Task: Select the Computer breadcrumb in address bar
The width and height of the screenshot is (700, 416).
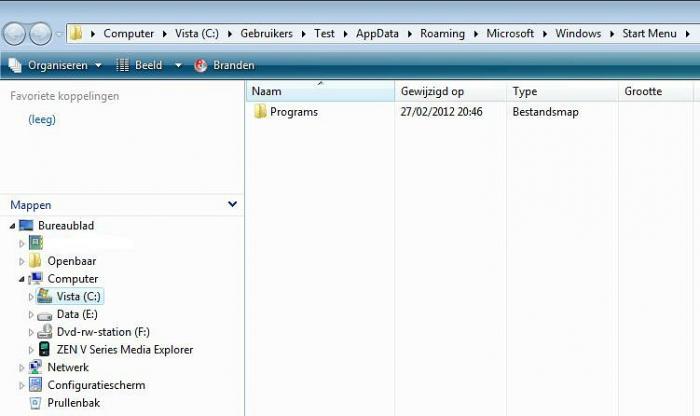Action: click(x=128, y=33)
